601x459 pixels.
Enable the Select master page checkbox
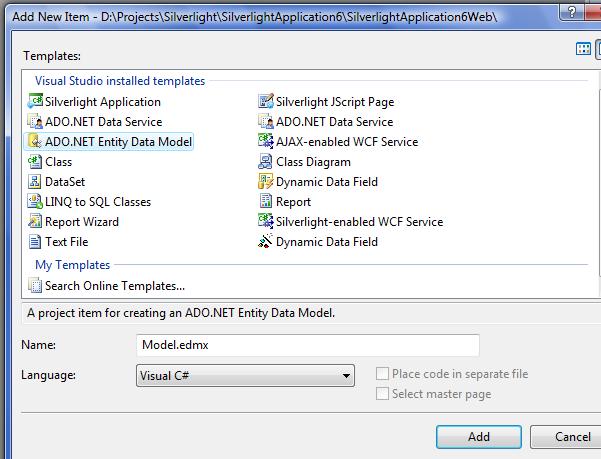(x=382, y=394)
